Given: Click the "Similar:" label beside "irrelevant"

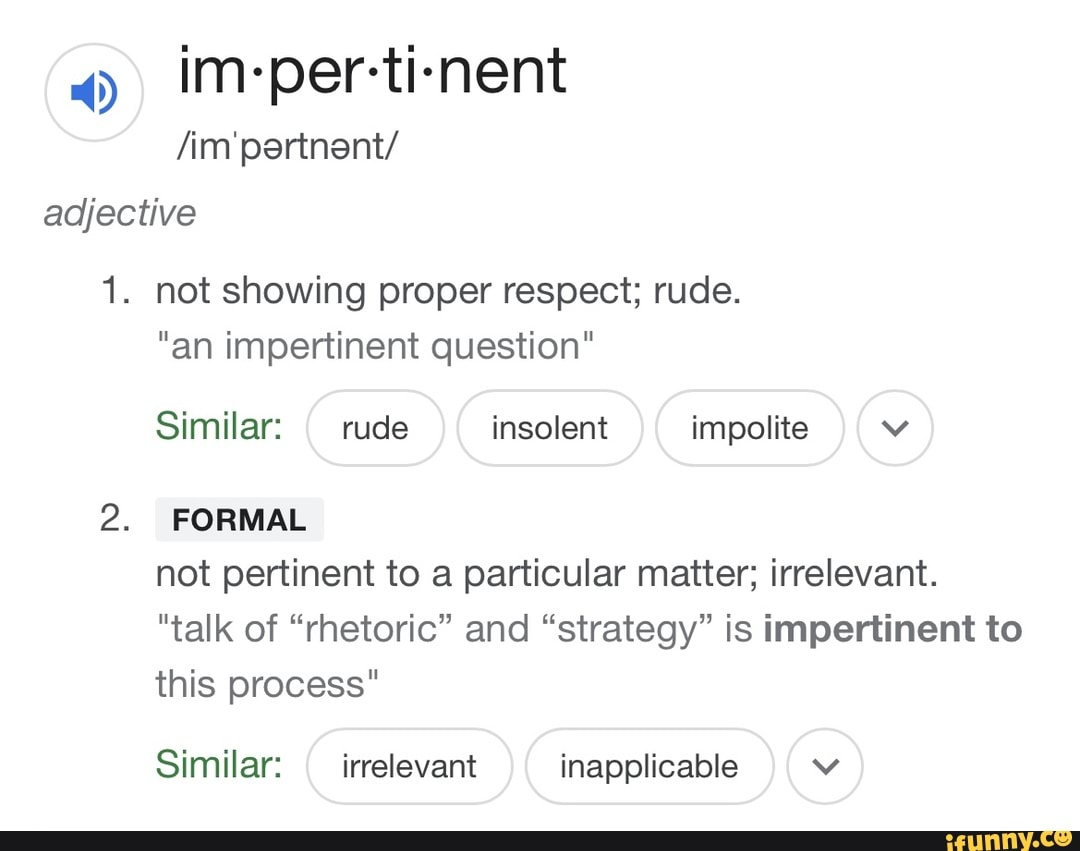Looking at the screenshot, I should tap(217, 765).
